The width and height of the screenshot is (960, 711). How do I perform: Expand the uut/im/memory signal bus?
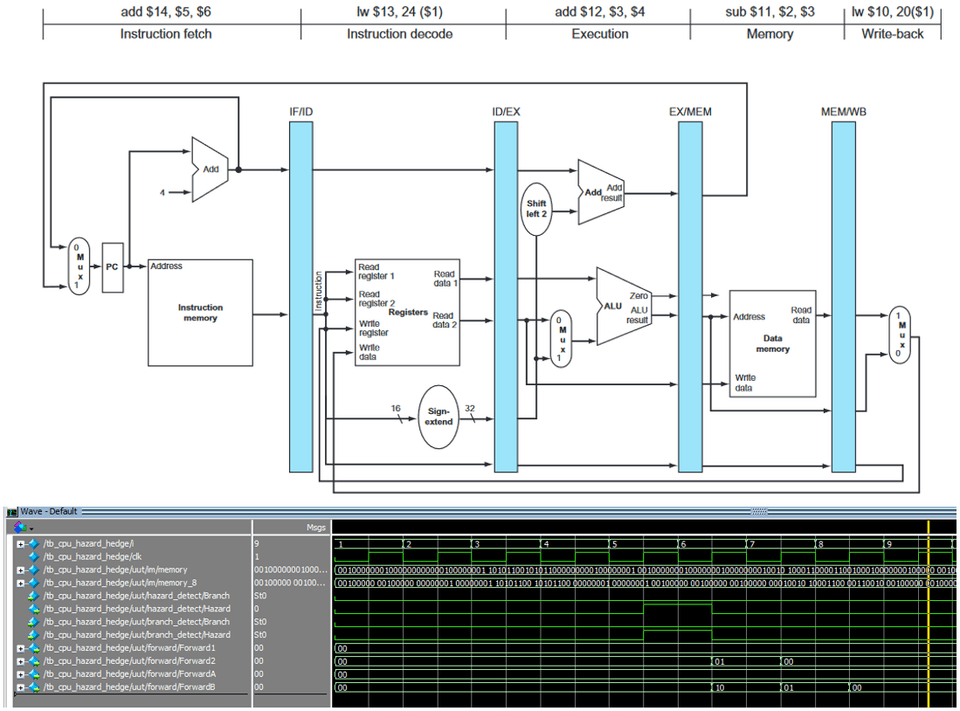(x=21, y=570)
